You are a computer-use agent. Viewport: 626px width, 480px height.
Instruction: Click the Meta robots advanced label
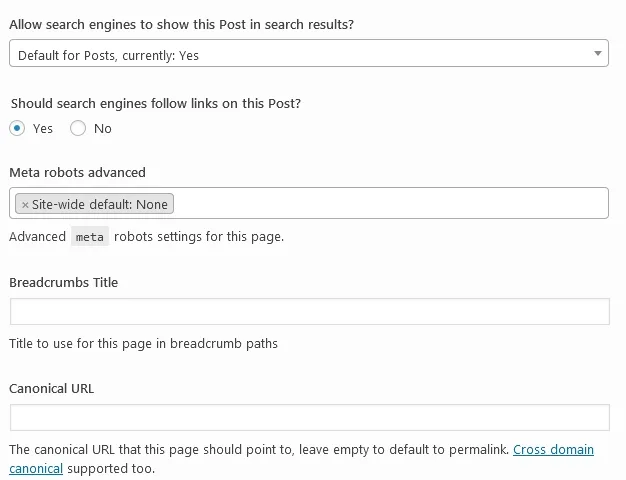[77, 173]
